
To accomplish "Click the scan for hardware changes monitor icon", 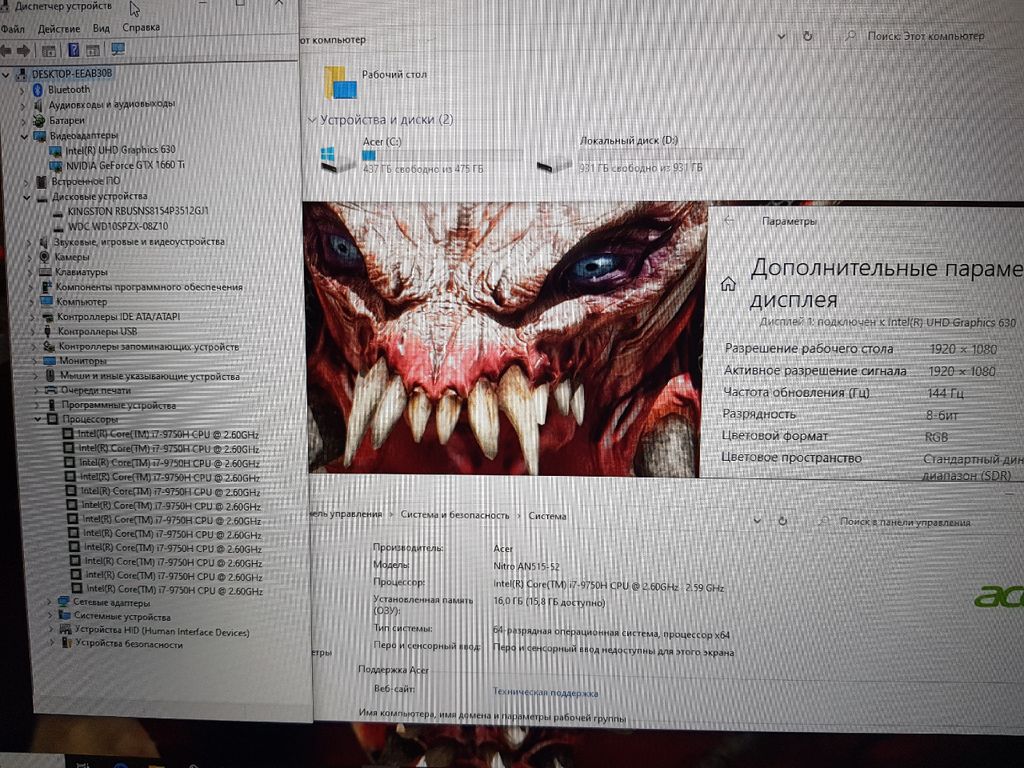I will pyautogui.click(x=118, y=49).
